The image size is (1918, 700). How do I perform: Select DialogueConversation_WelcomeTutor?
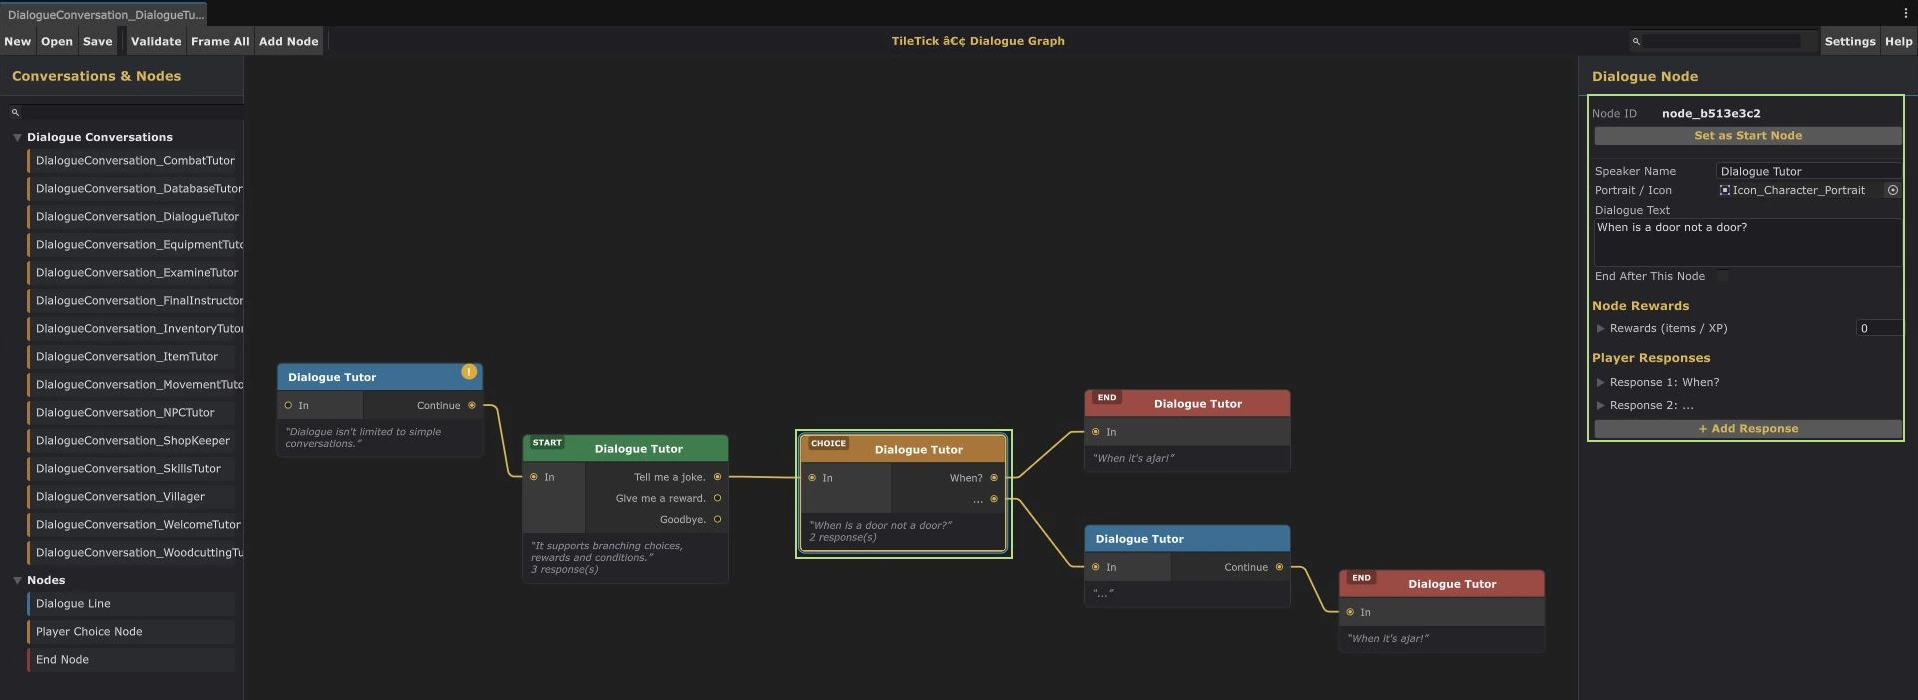[135, 524]
